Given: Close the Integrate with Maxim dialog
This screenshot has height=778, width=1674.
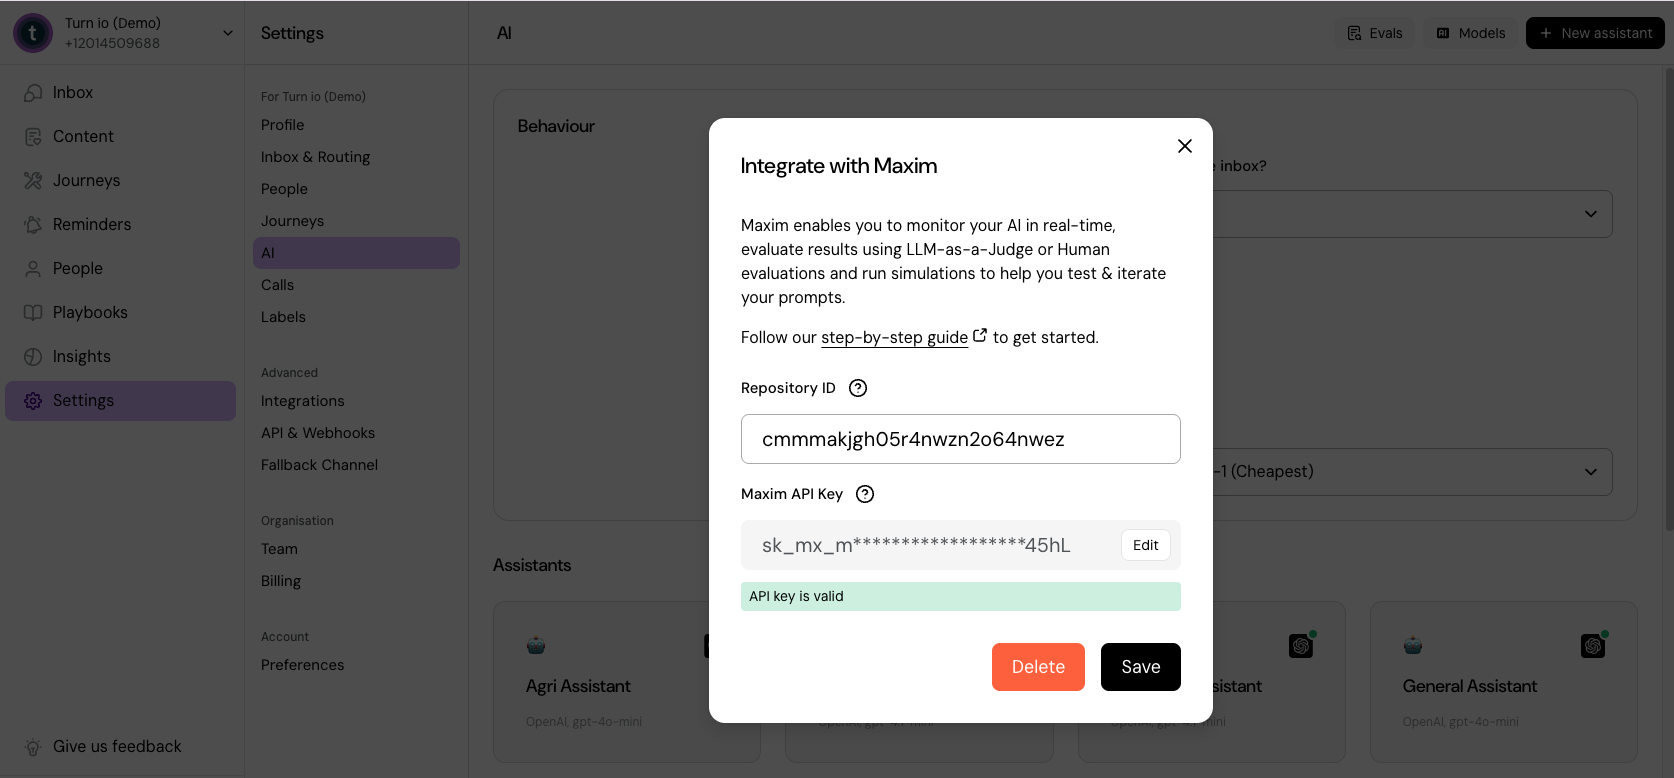Looking at the screenshot, I should 1185,146.
